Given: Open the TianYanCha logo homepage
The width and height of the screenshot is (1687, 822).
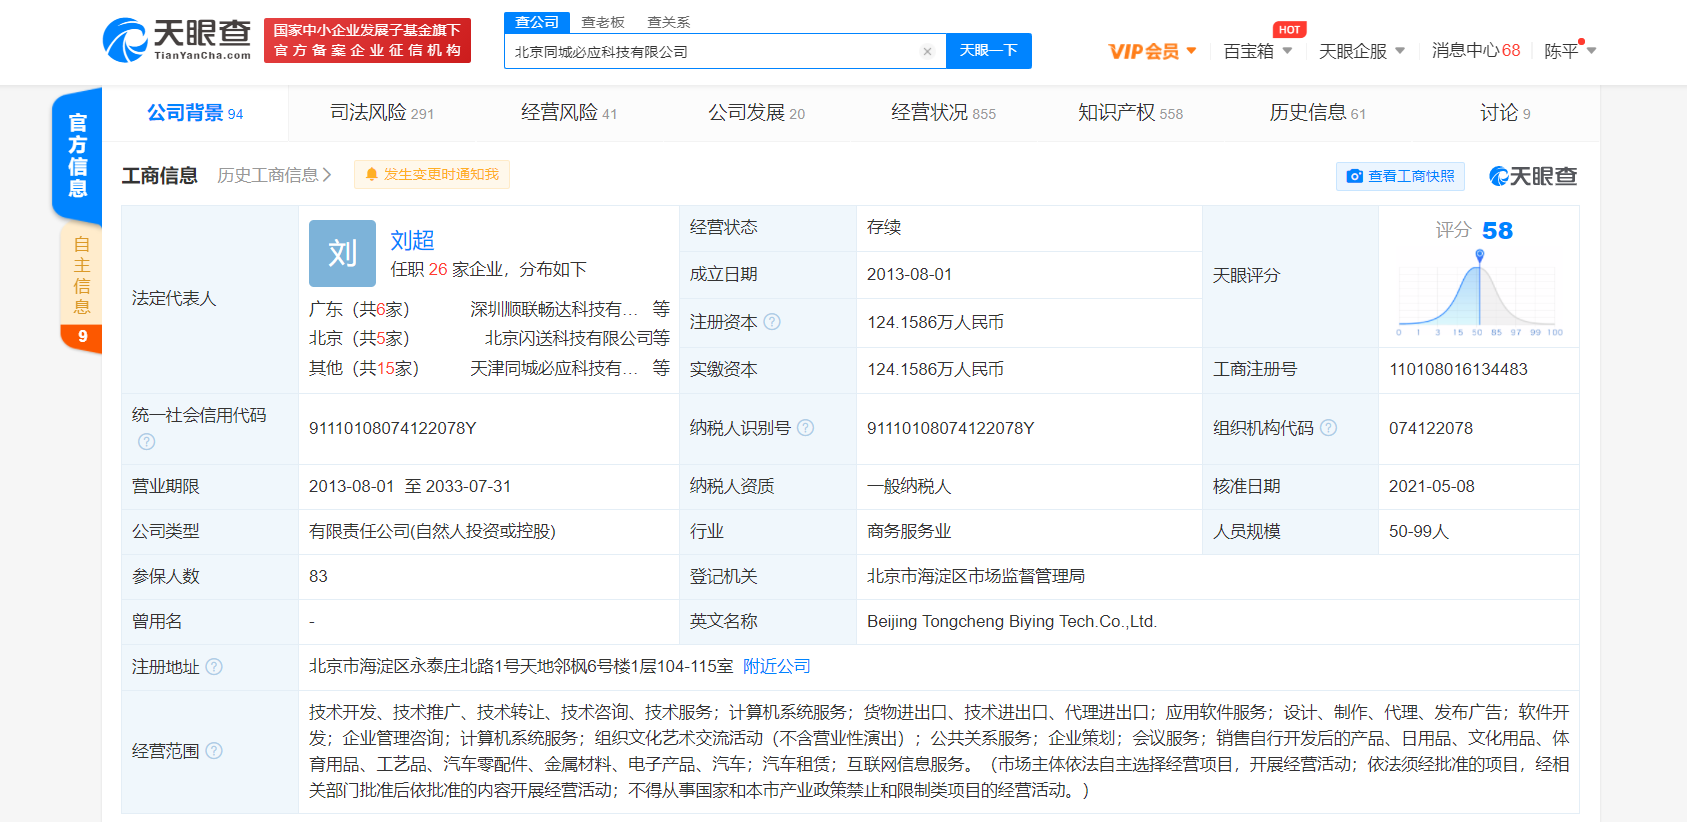Looking at the screenshot, I should click(x=177, y=40).
